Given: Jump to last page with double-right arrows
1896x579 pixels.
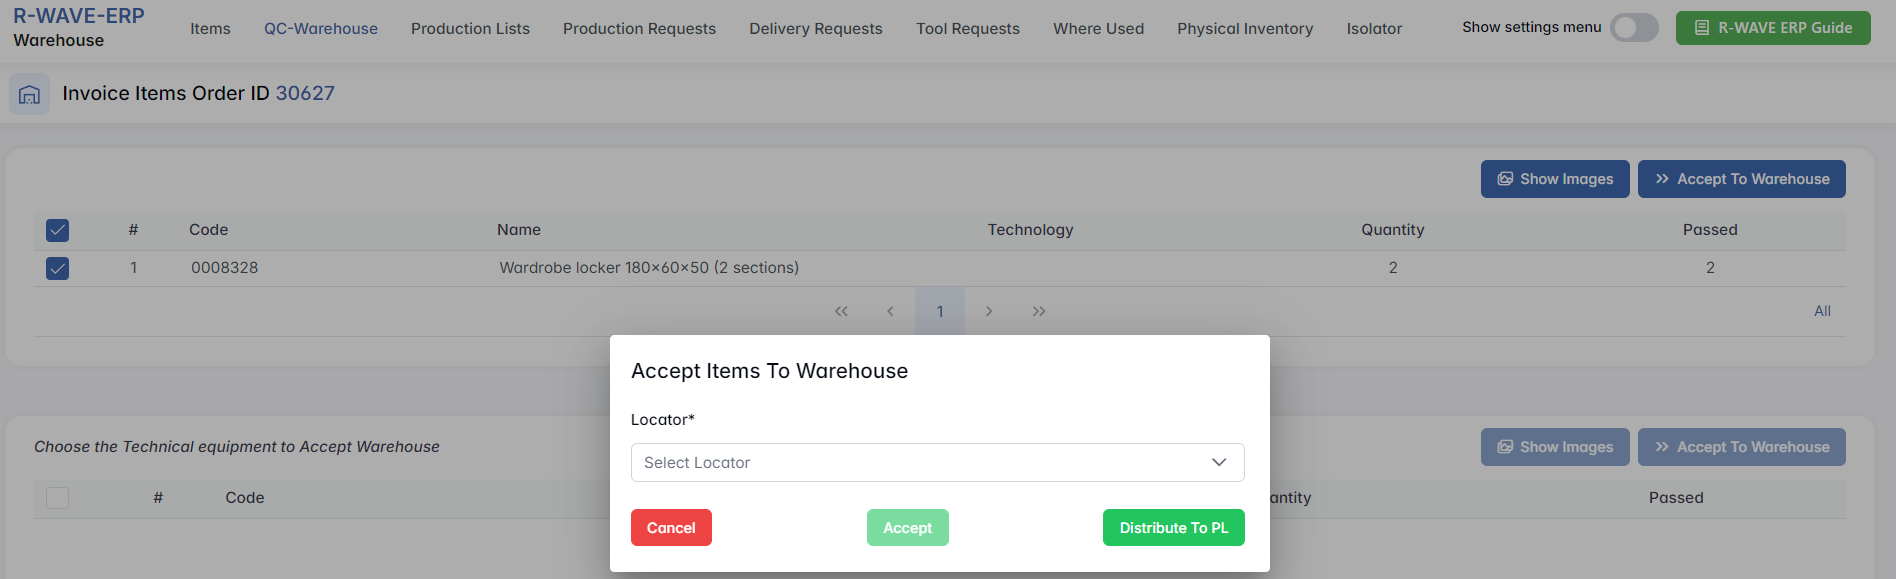Looking at the screenshot, I should [x=1039, y=311].
